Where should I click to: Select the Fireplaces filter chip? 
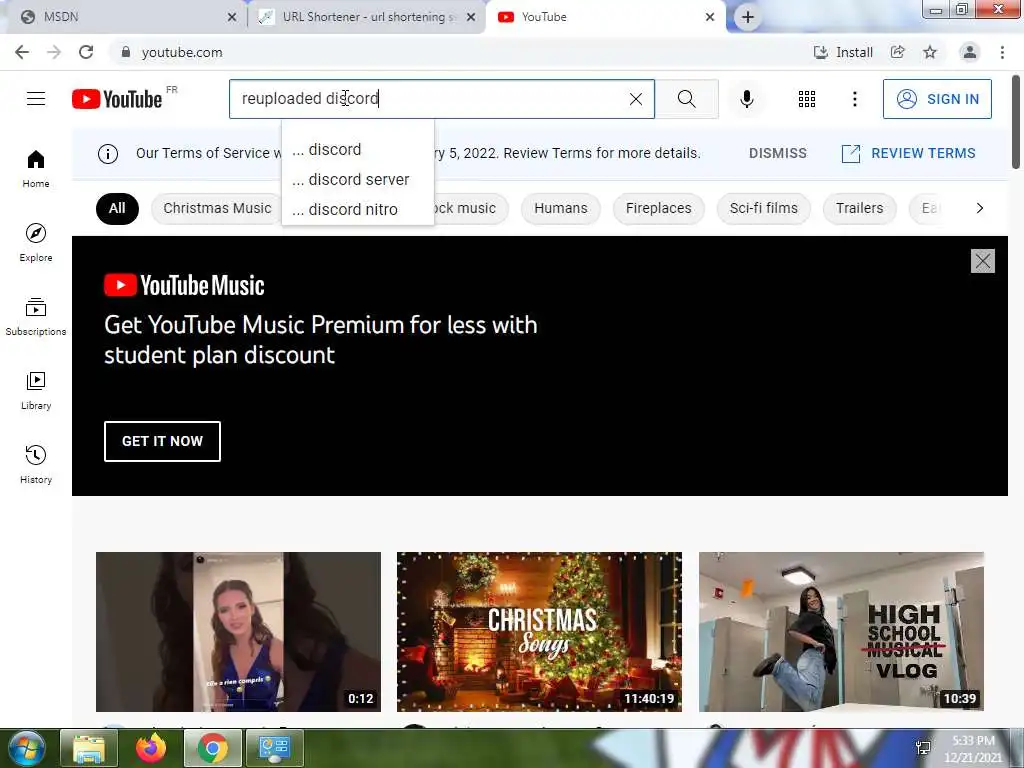pyautogui.click(x=658, y=208)
